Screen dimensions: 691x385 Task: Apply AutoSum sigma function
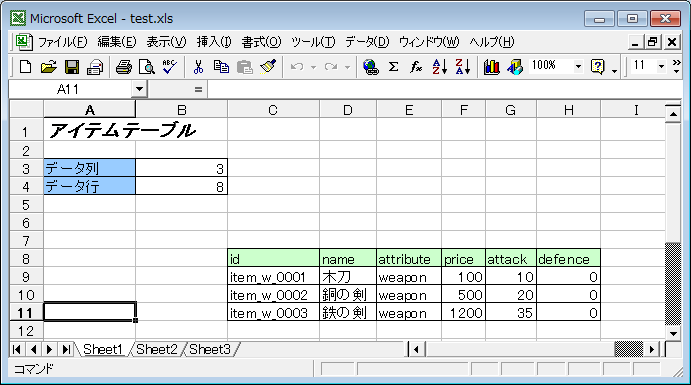394,67
